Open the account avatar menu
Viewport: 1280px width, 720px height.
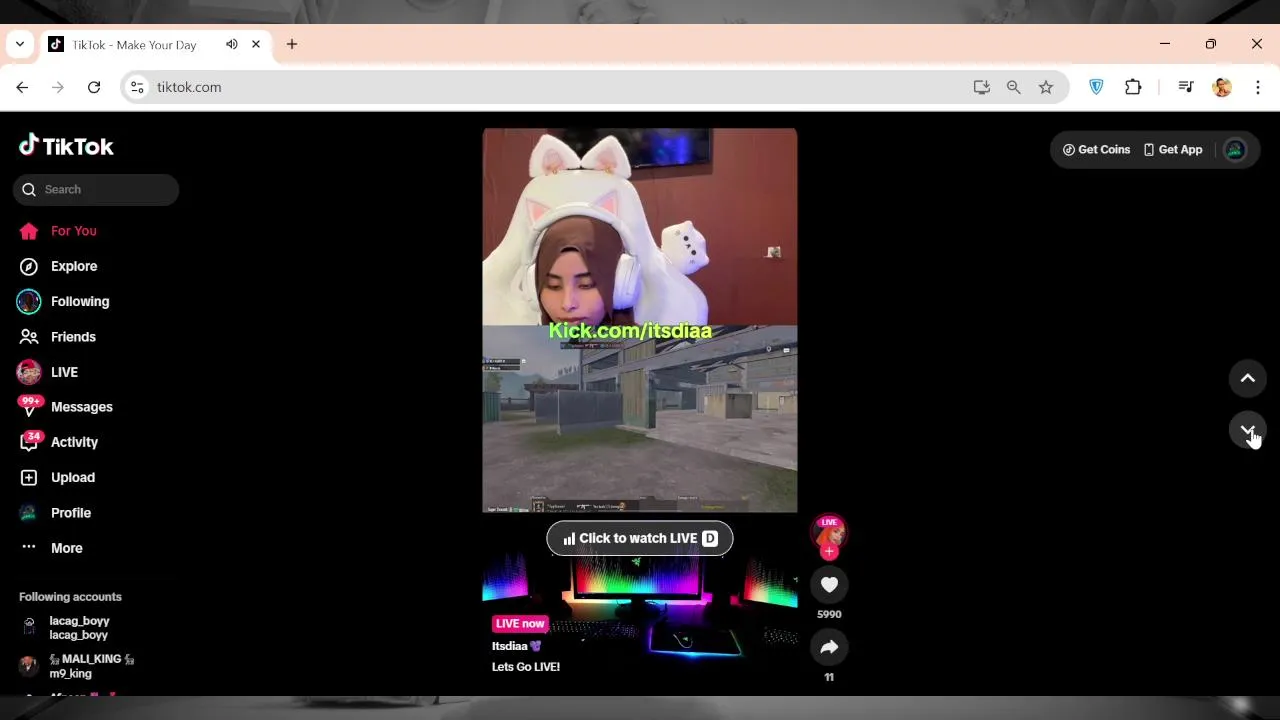(1235, 150)
